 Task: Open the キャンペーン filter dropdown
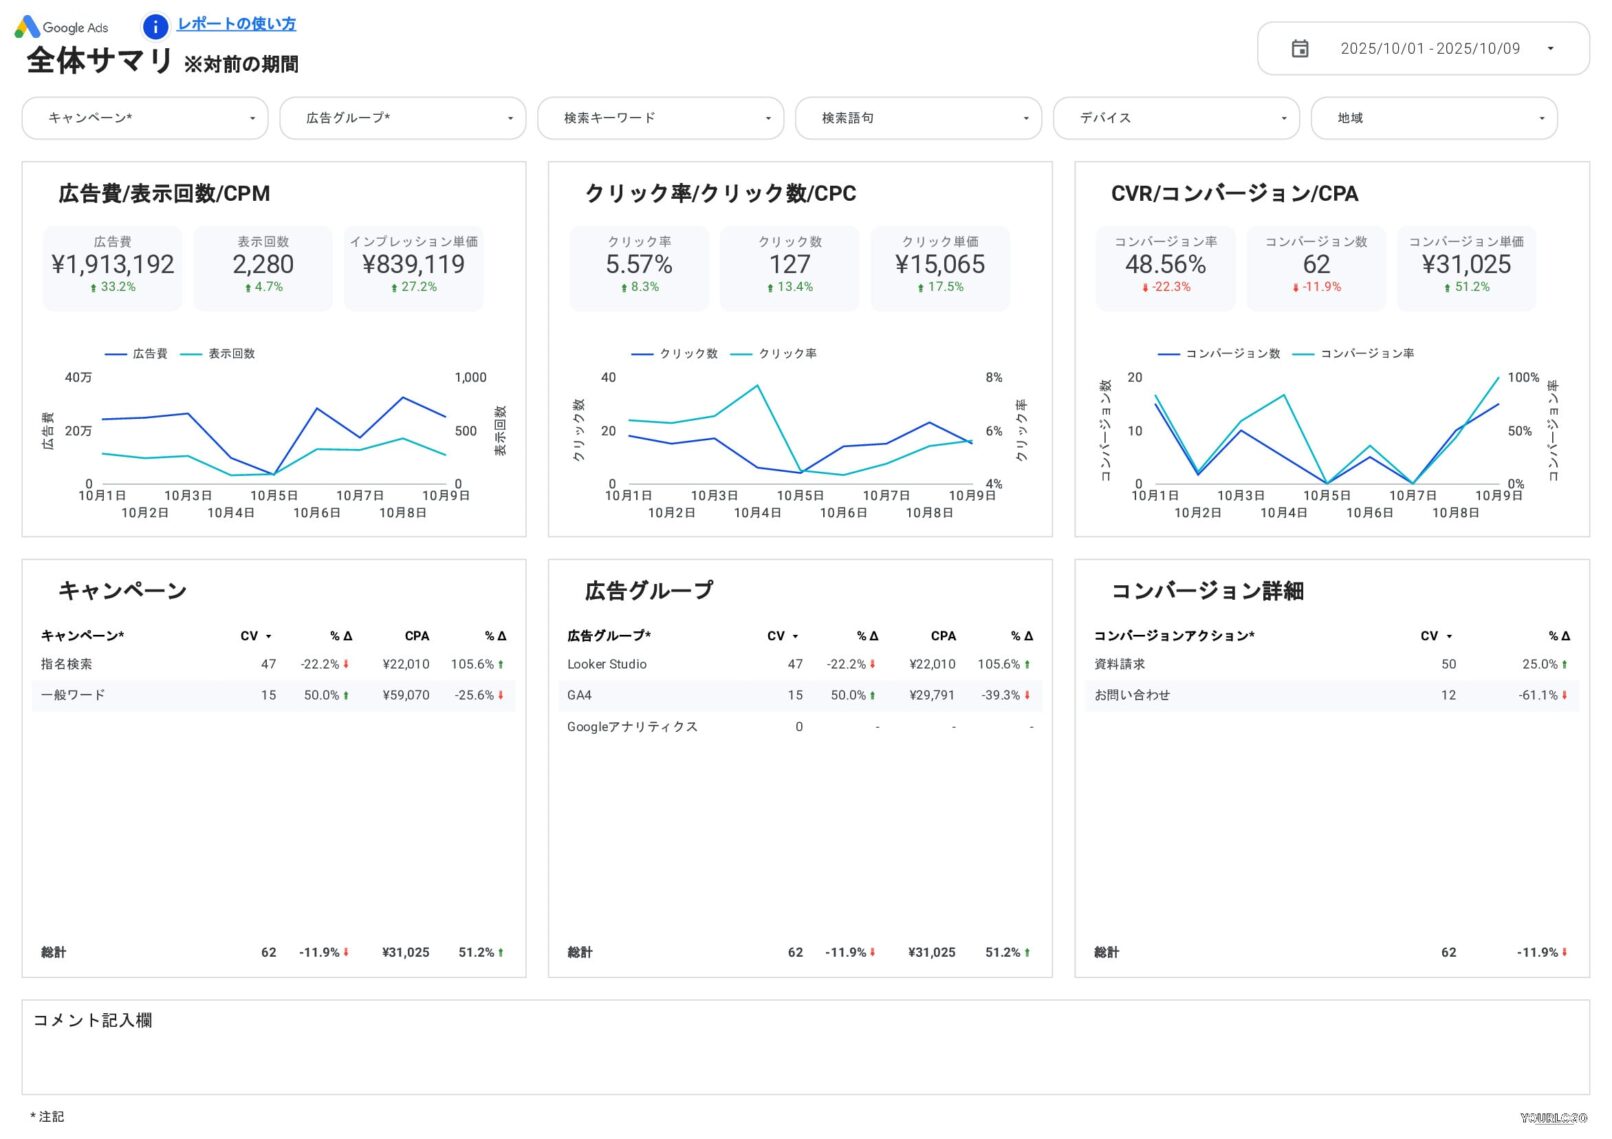coord(144,118)
